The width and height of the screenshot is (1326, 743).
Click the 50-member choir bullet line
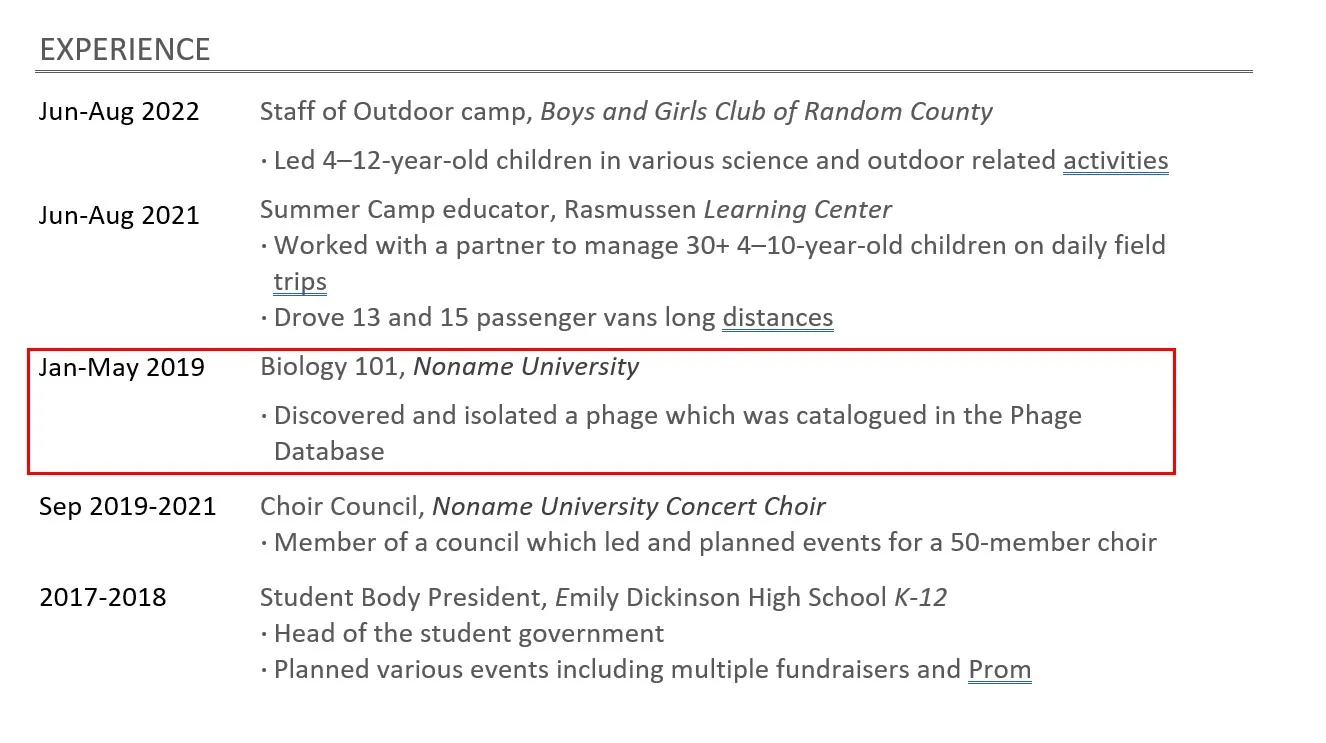714,543
